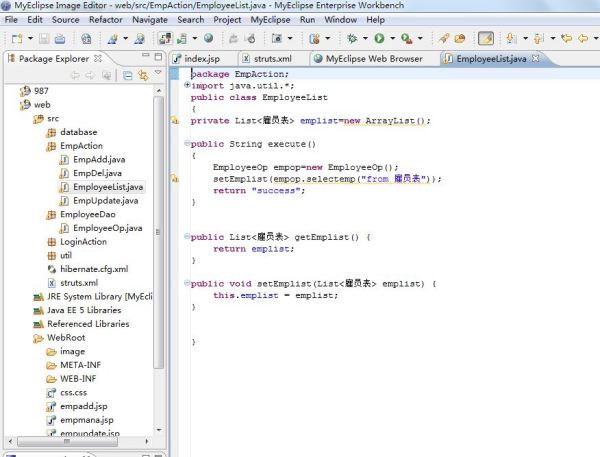Open the Refactor menu
Screen dimensions: 600x457
(106, 20)
